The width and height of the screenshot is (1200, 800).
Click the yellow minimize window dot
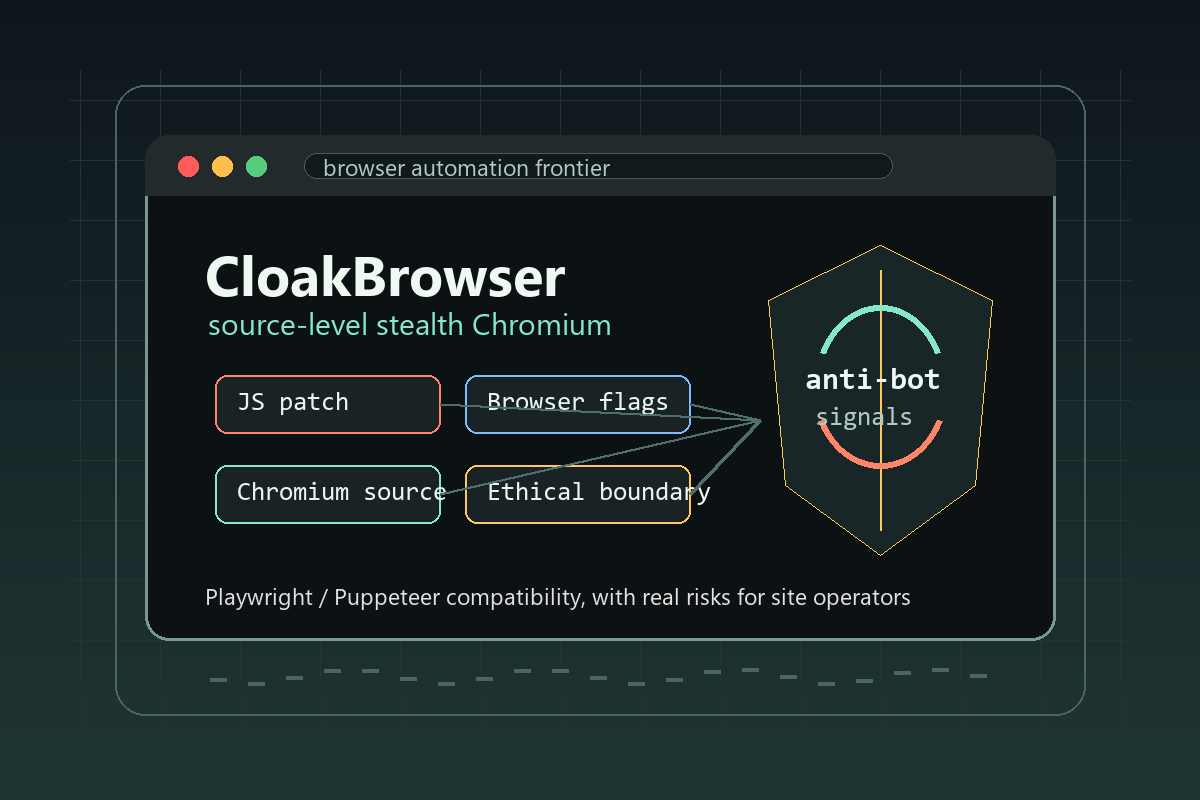[223, 167]
